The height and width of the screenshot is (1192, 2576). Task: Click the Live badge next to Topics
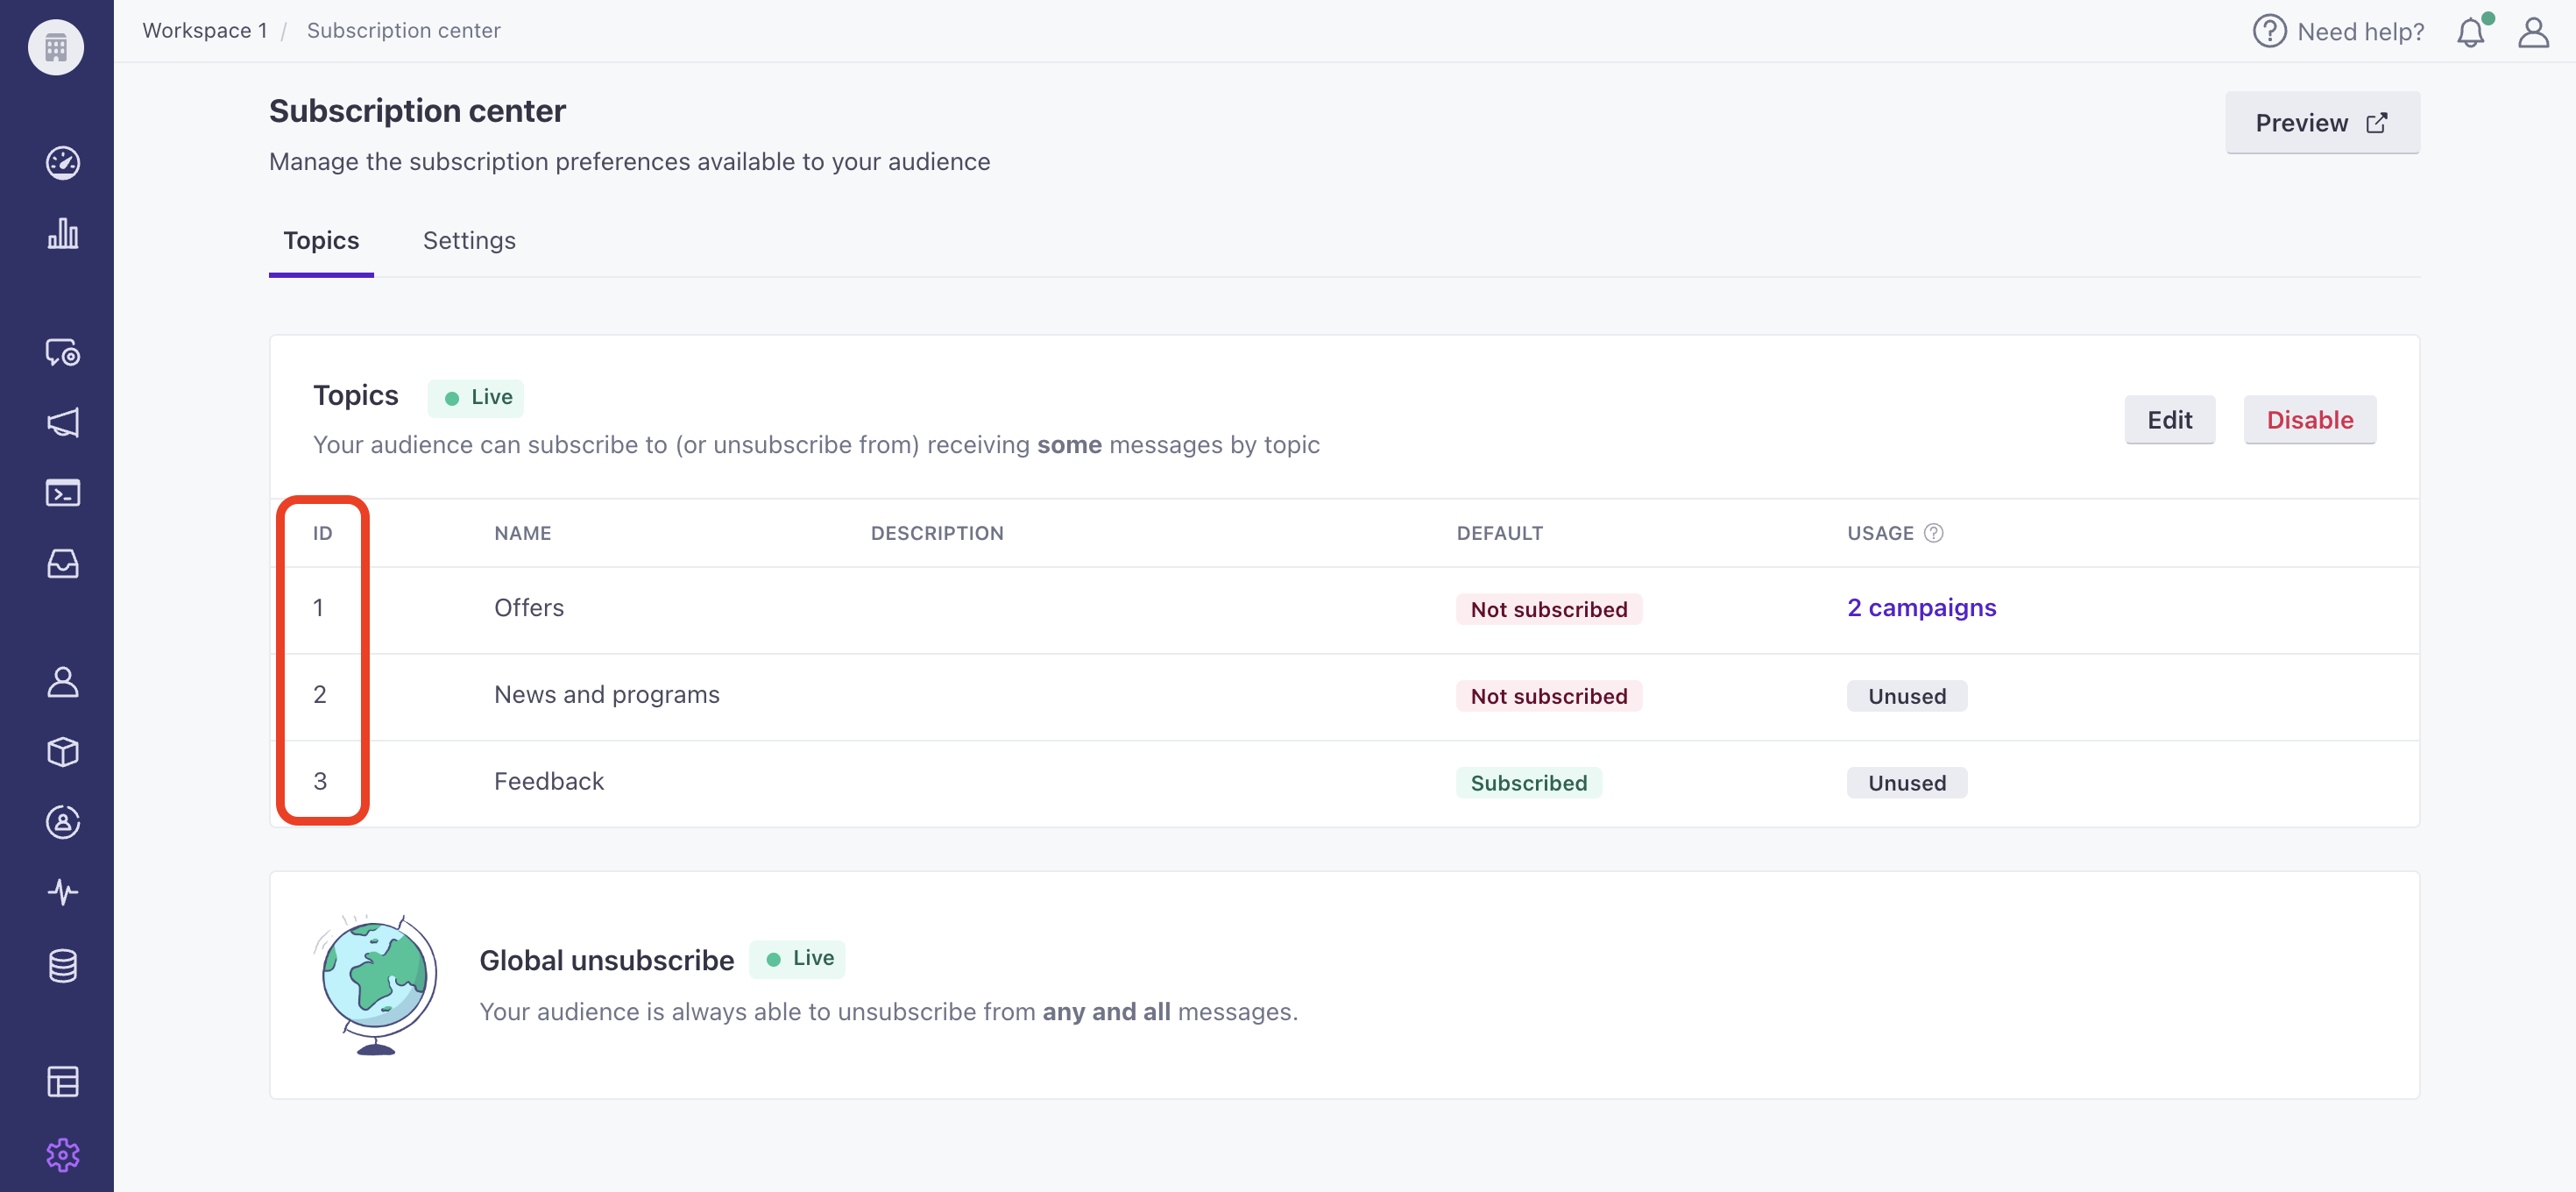click(x=476, y=397)
